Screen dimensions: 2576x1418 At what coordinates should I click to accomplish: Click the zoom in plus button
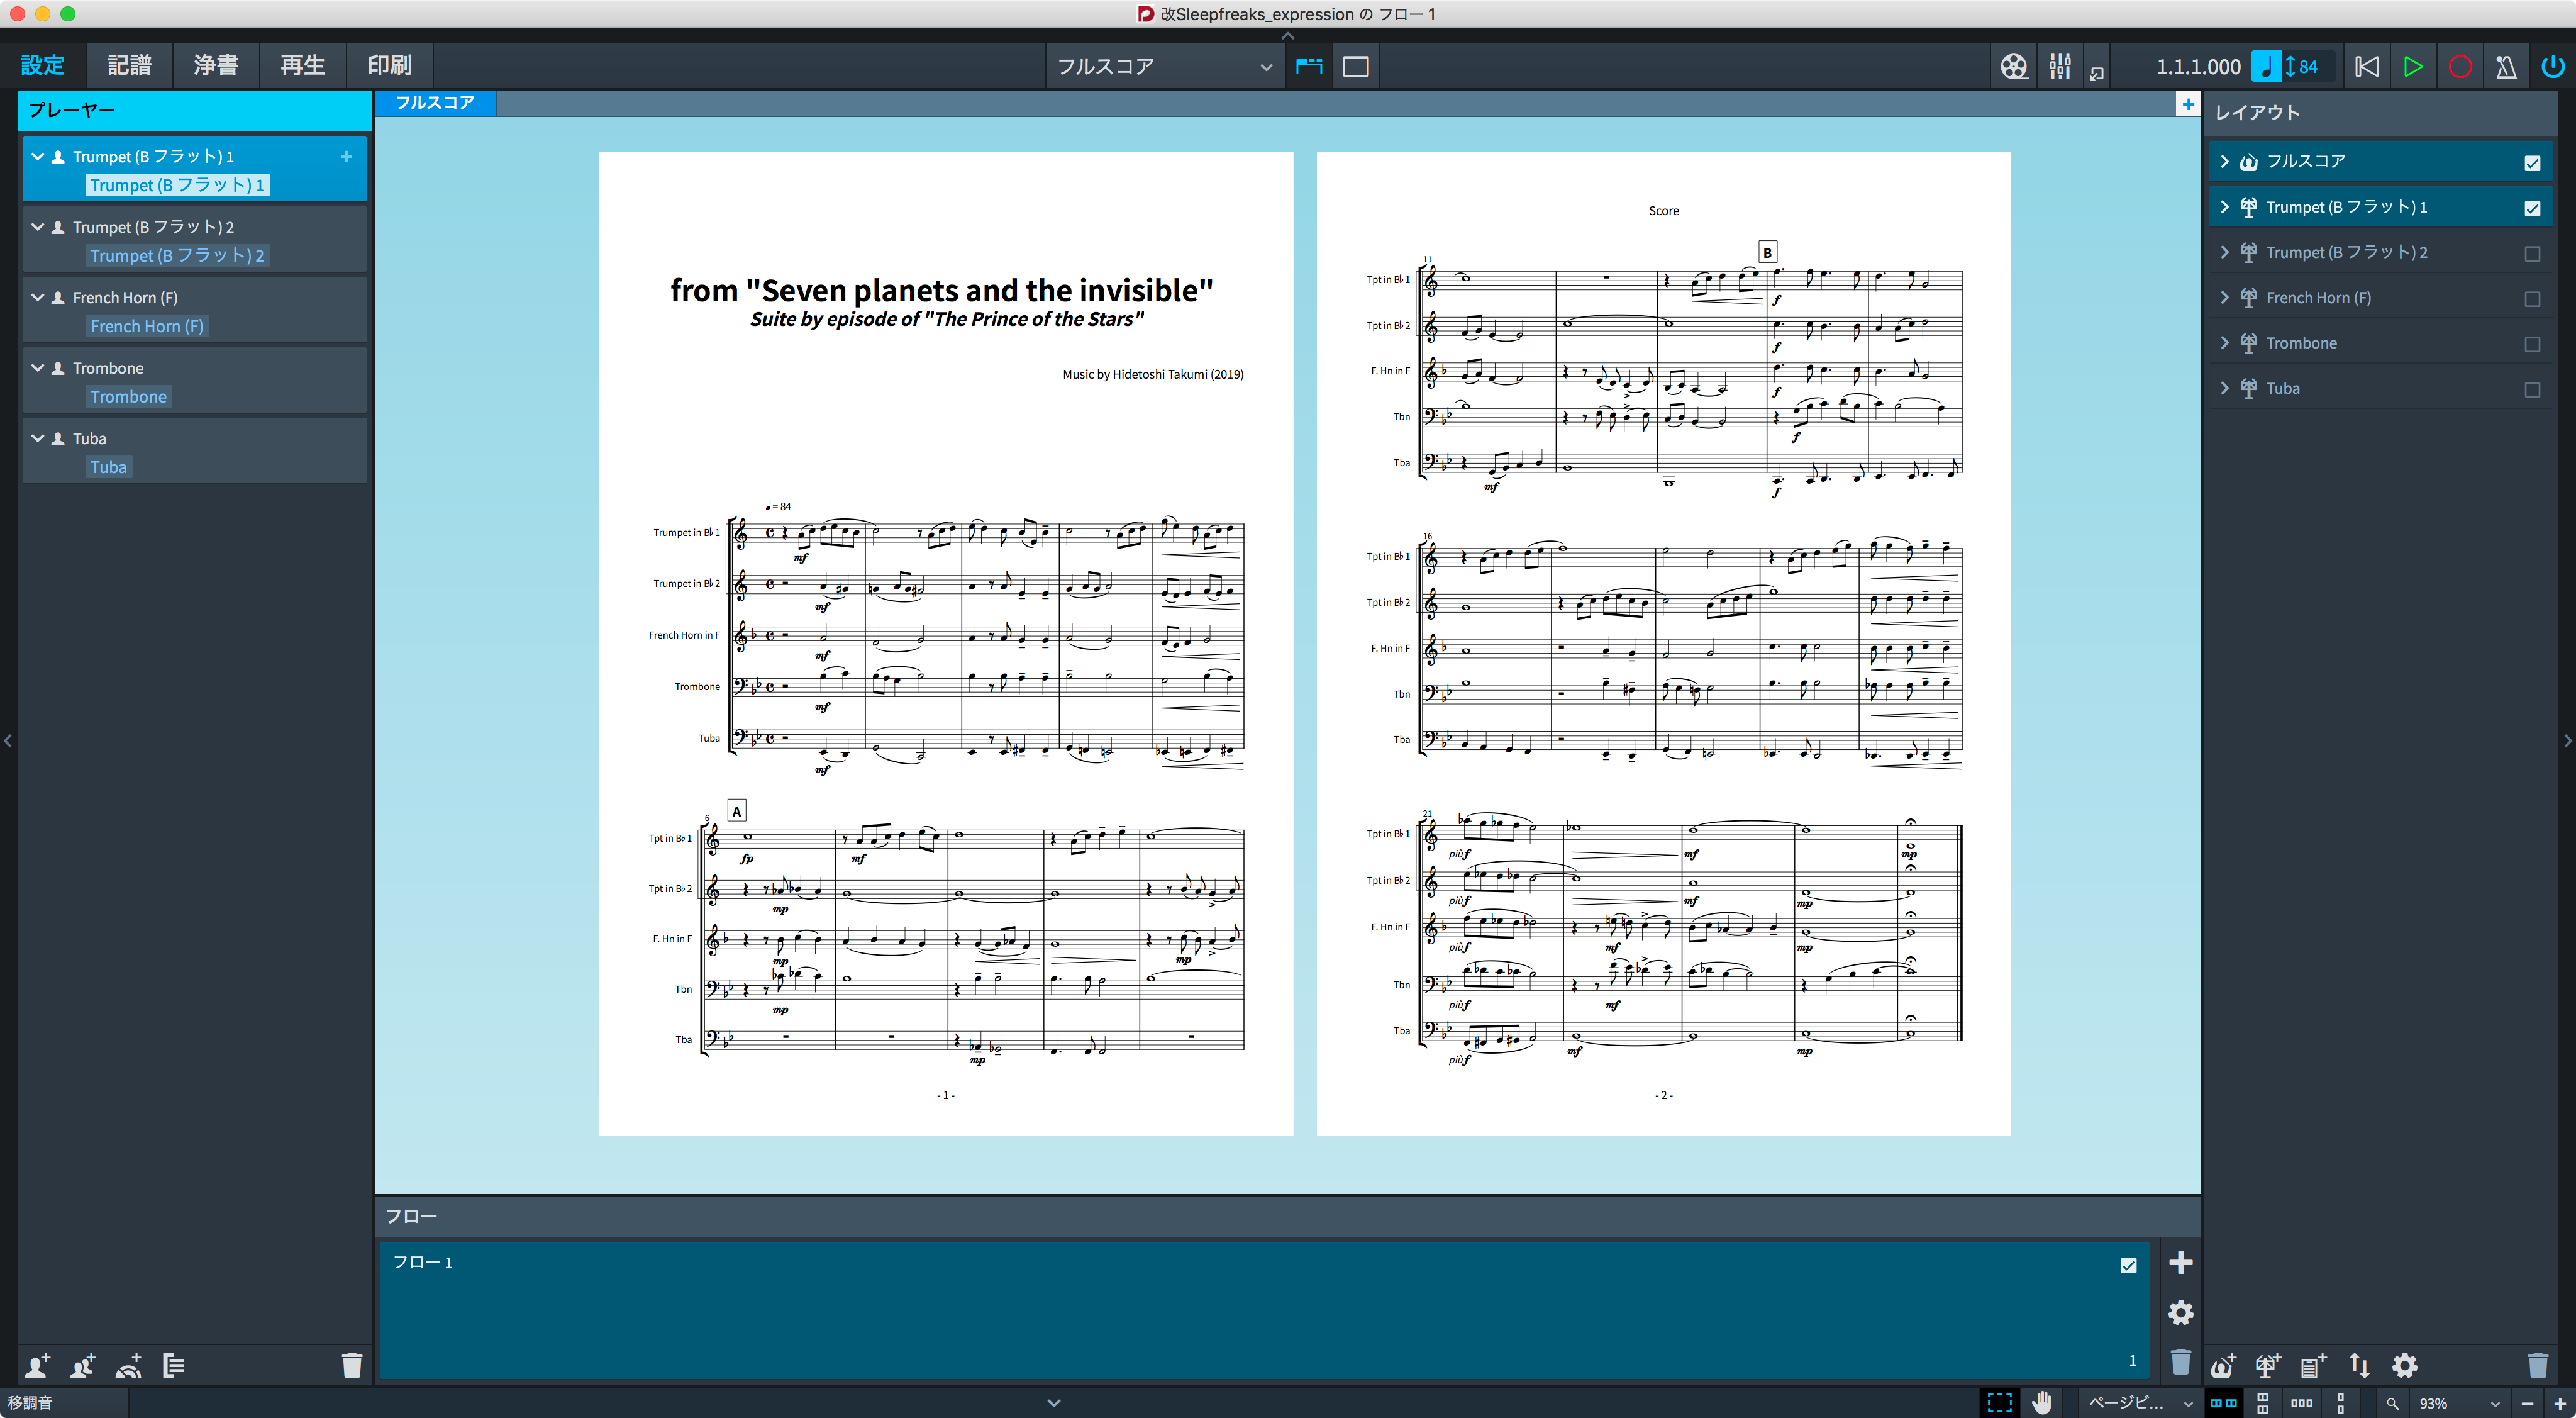(x=2561, y=1403)
